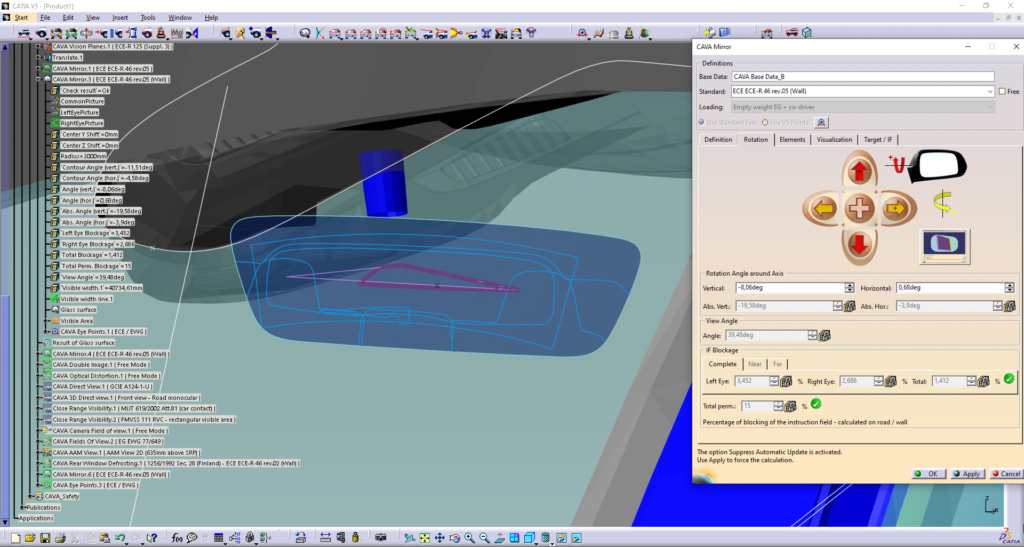
Task: Select the Complete IF Blockage tab
Action: pos(722,364)
